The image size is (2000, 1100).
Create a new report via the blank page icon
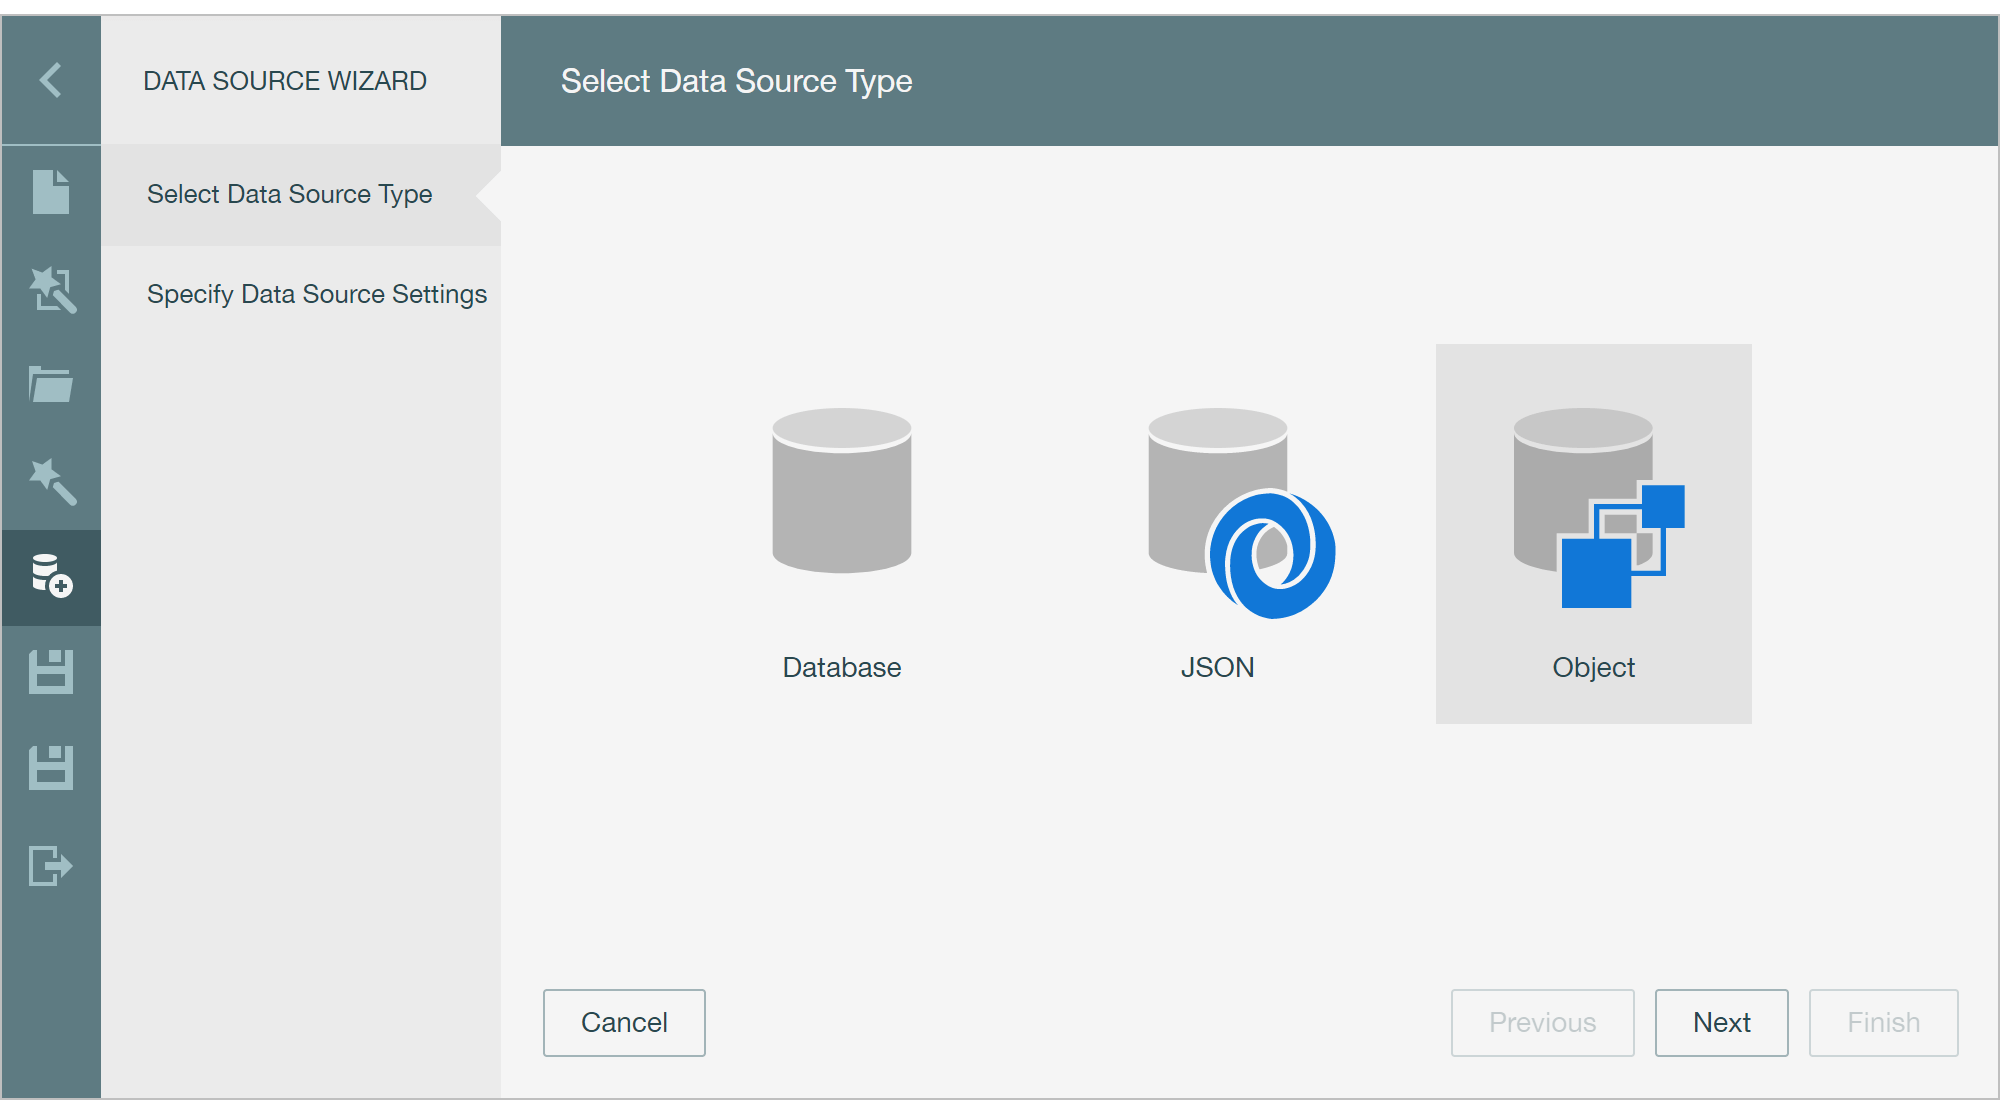(50, 195)
